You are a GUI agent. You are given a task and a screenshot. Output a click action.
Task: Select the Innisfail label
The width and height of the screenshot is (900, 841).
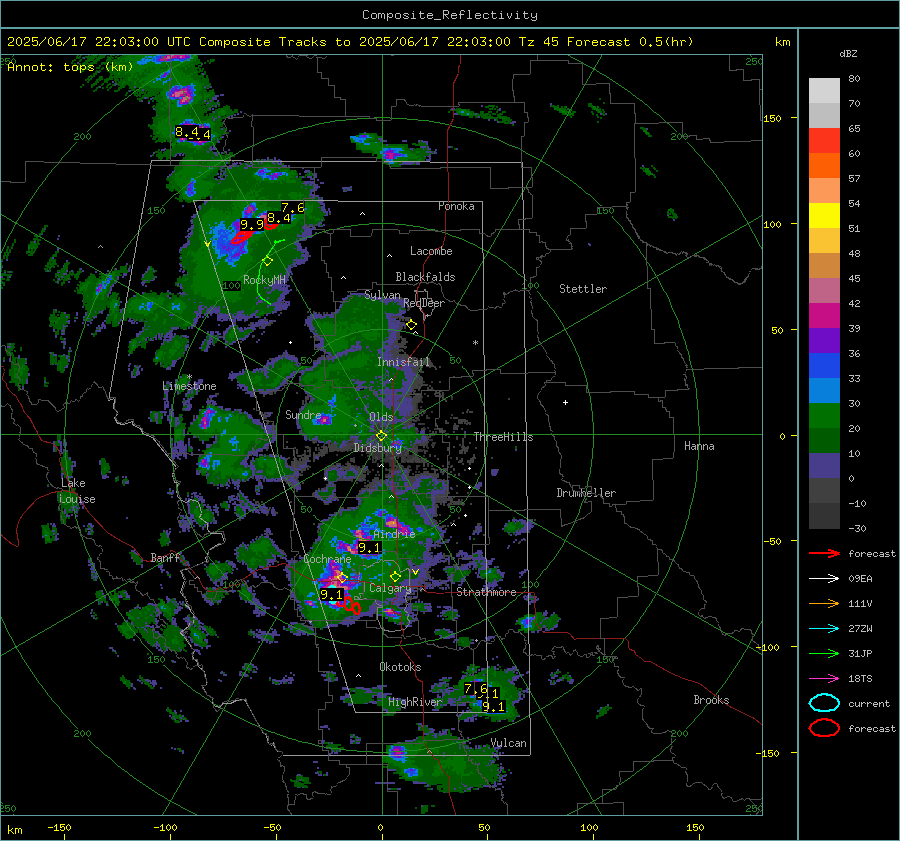[403, 362]
